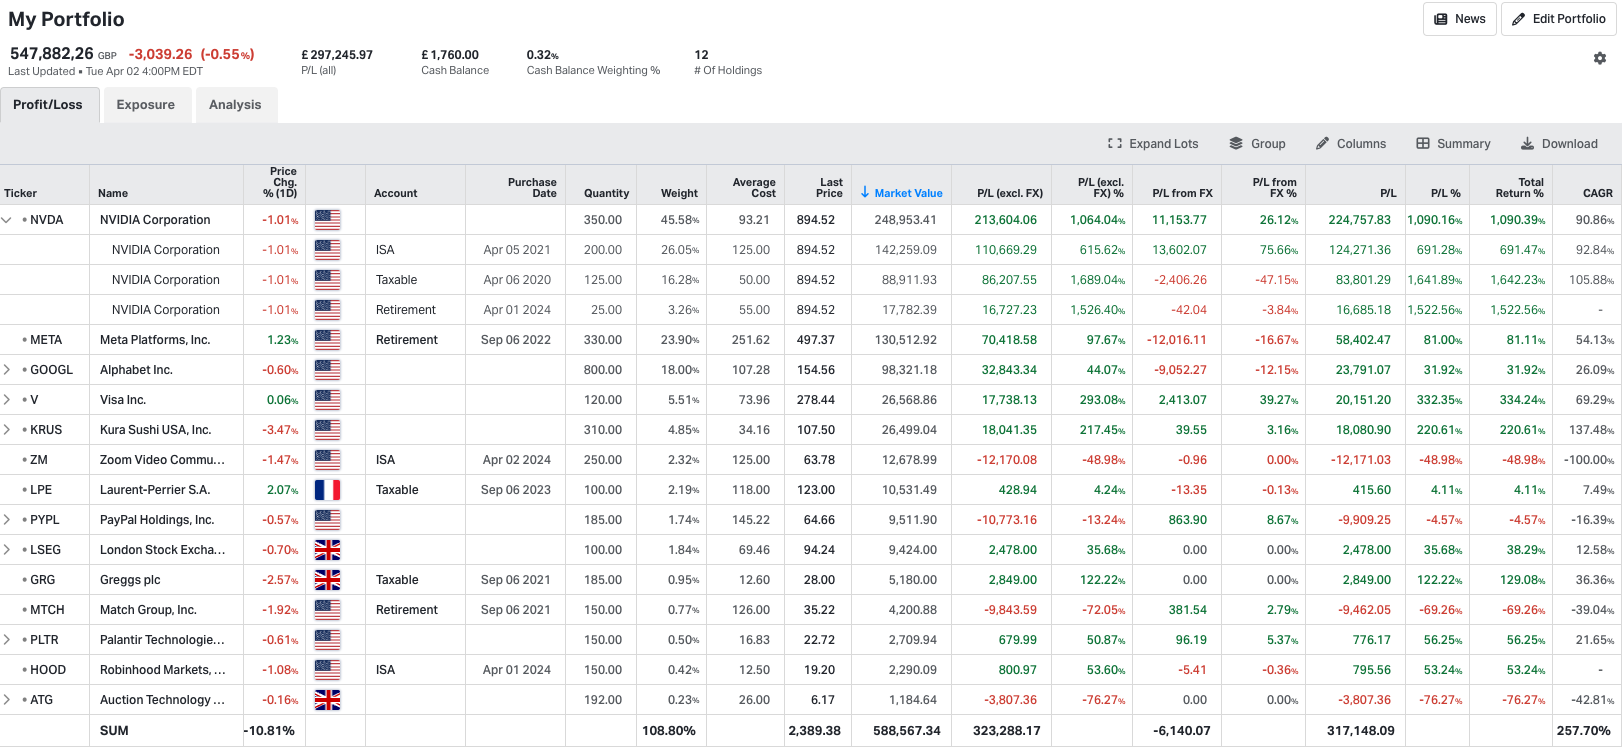
Task: Click the portfolio value 547,882,26
Action: tap(52, 54)
